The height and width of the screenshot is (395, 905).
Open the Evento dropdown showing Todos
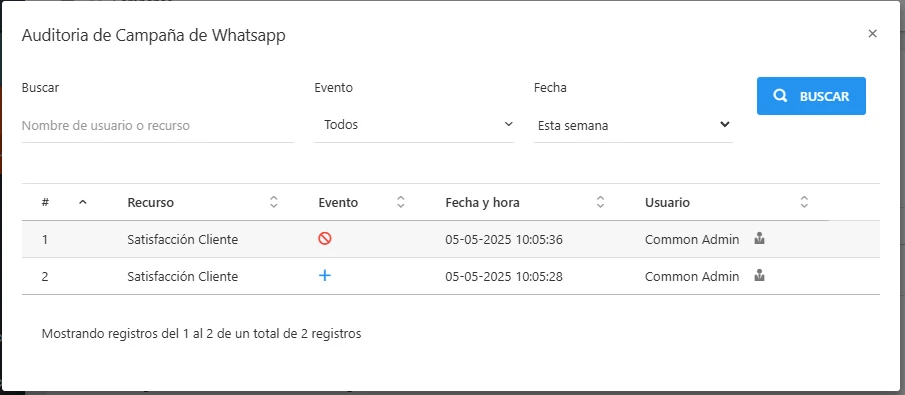pos(414,125)
